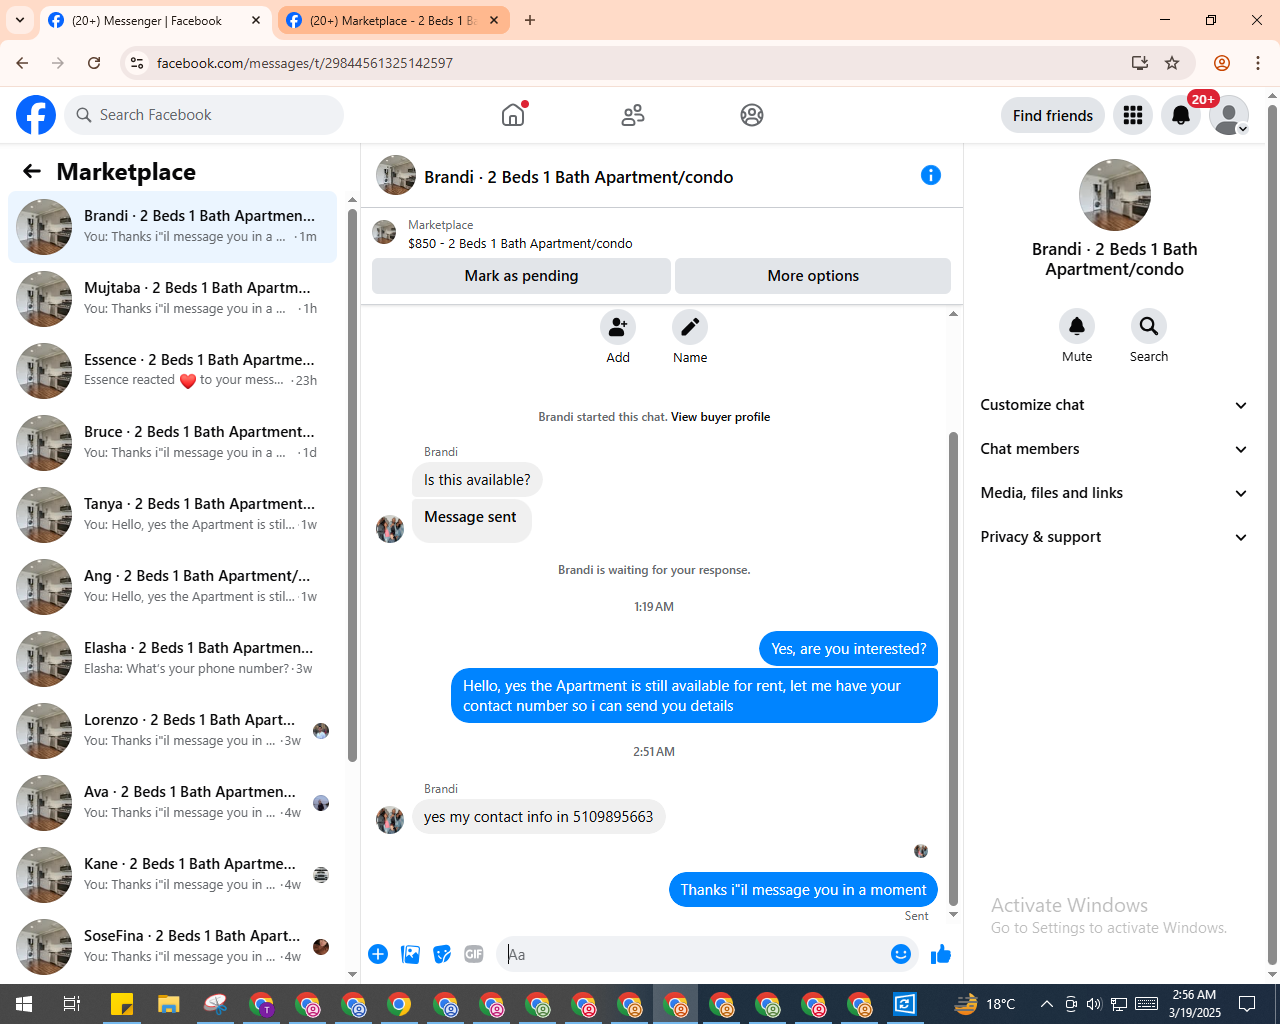Open the View buyer profile link

720,417
